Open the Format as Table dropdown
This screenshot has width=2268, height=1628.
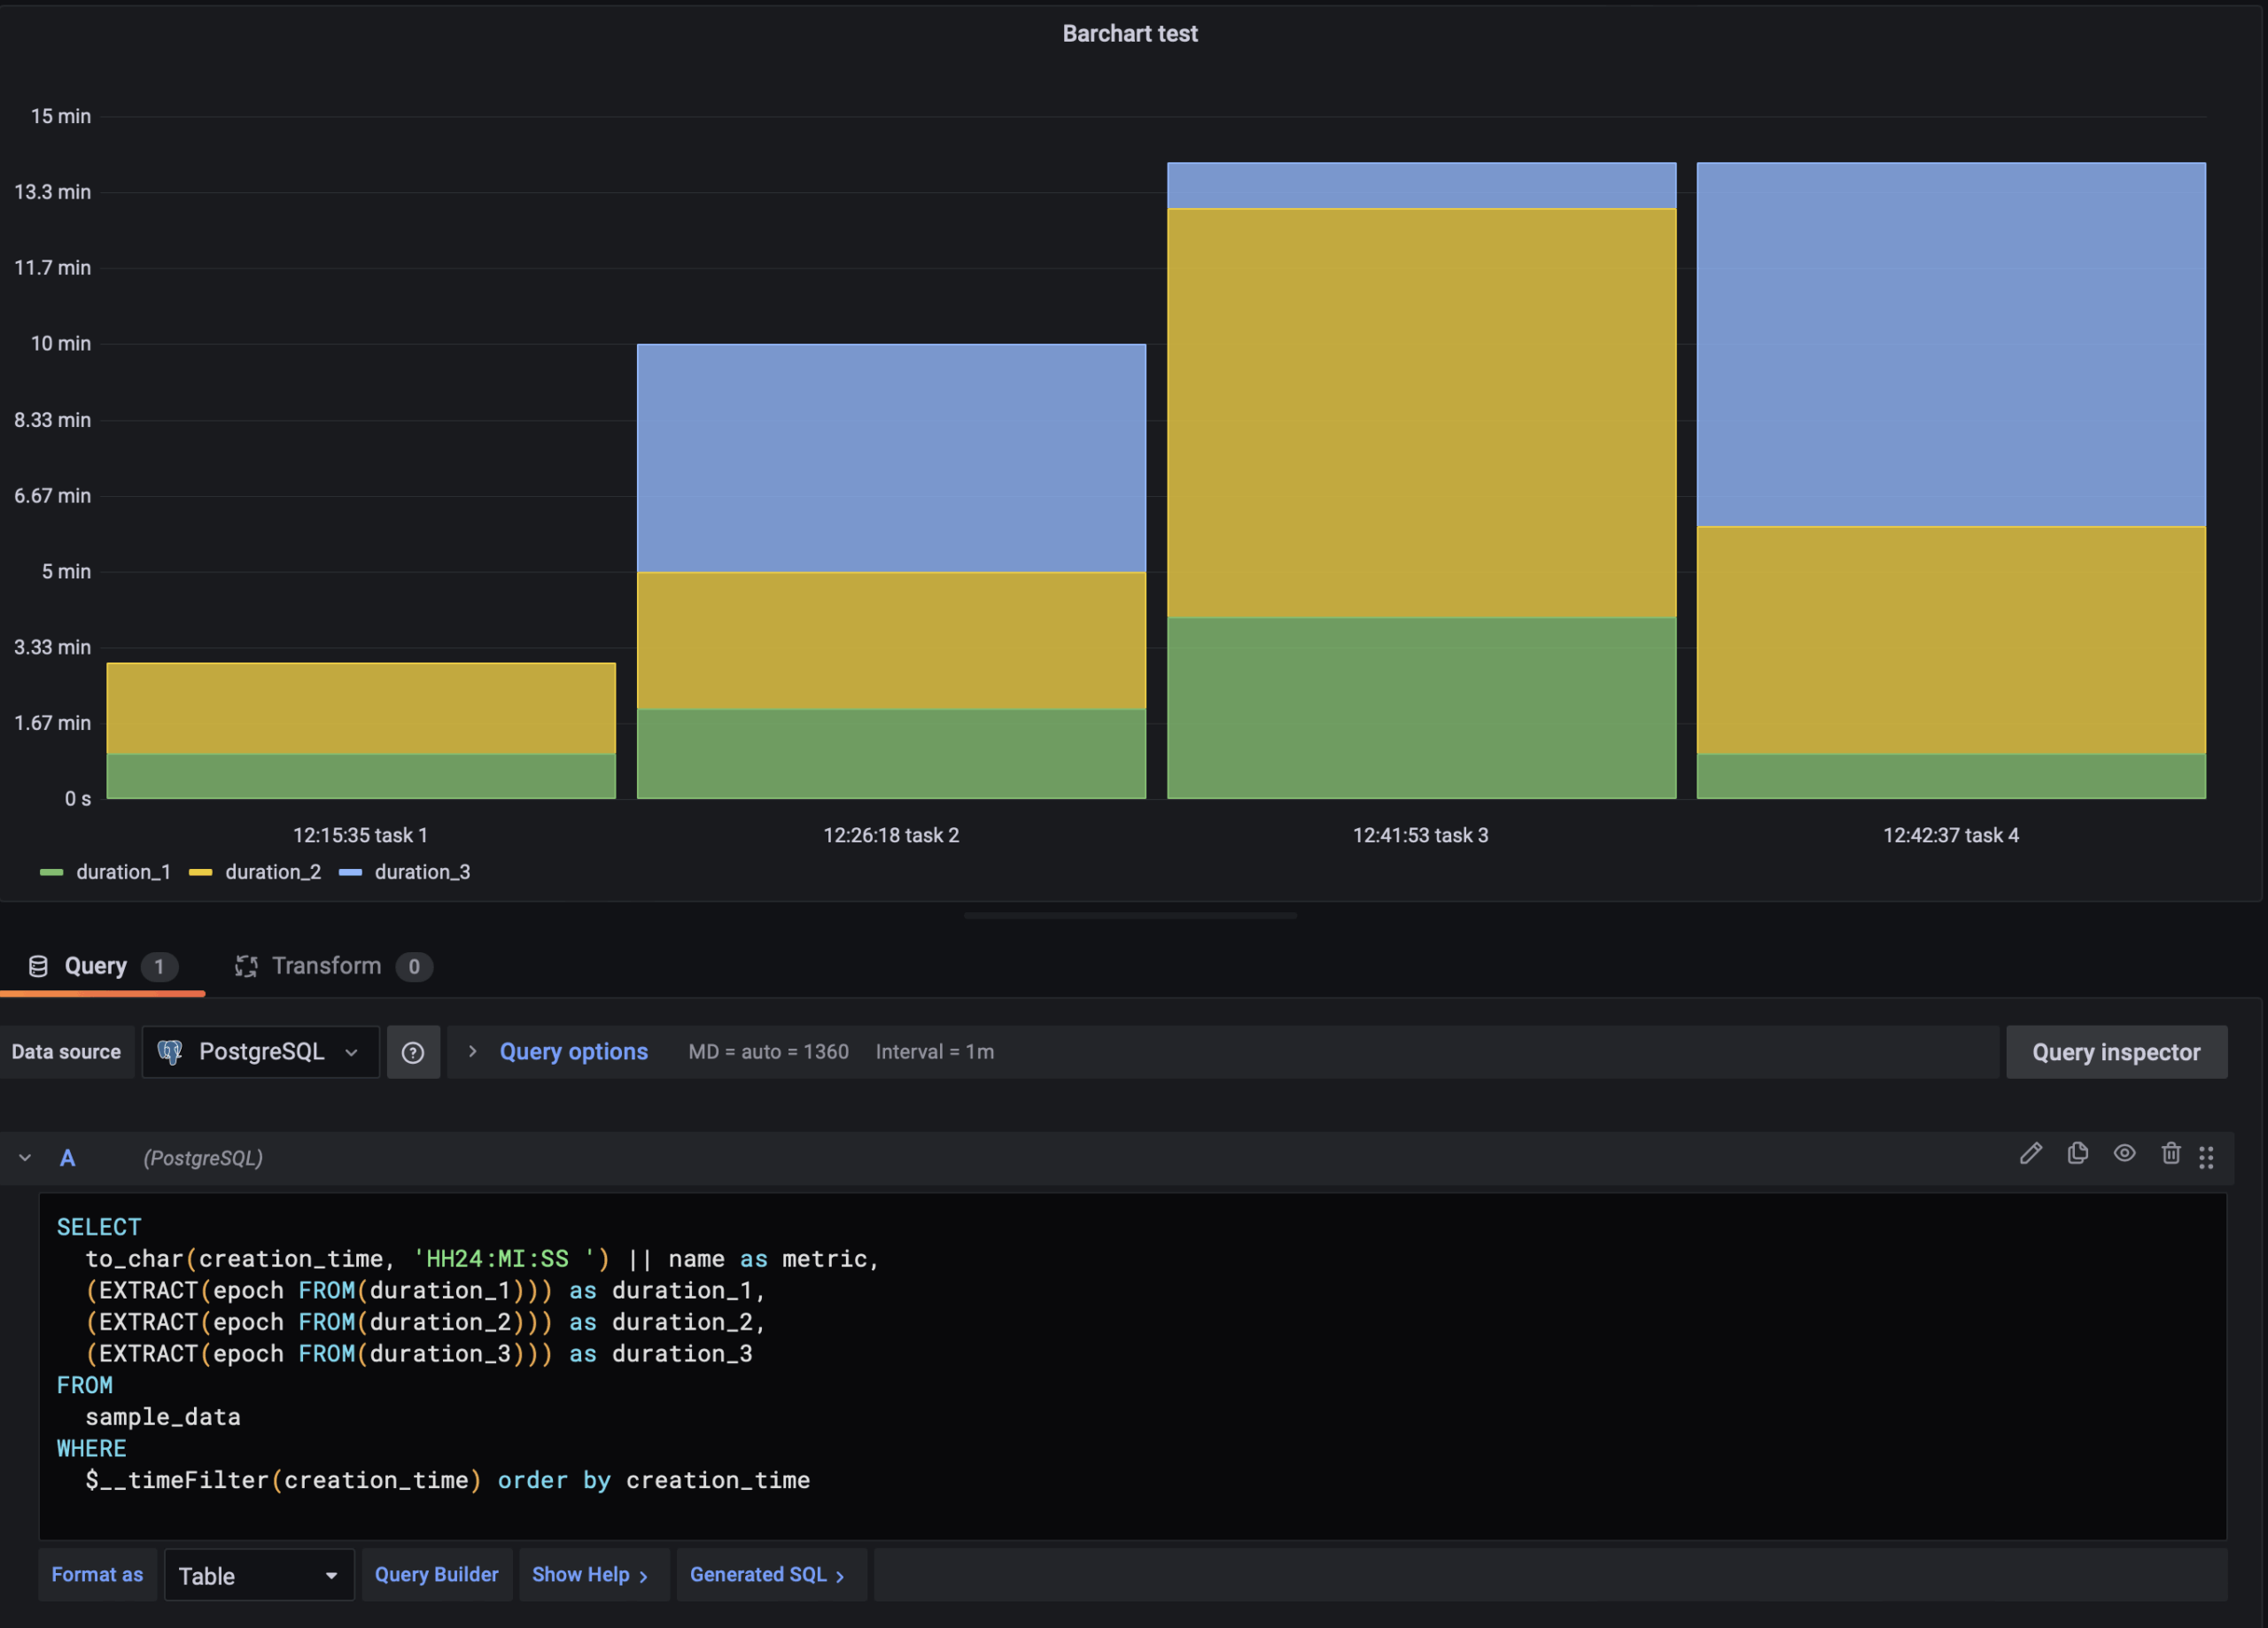258,1576
